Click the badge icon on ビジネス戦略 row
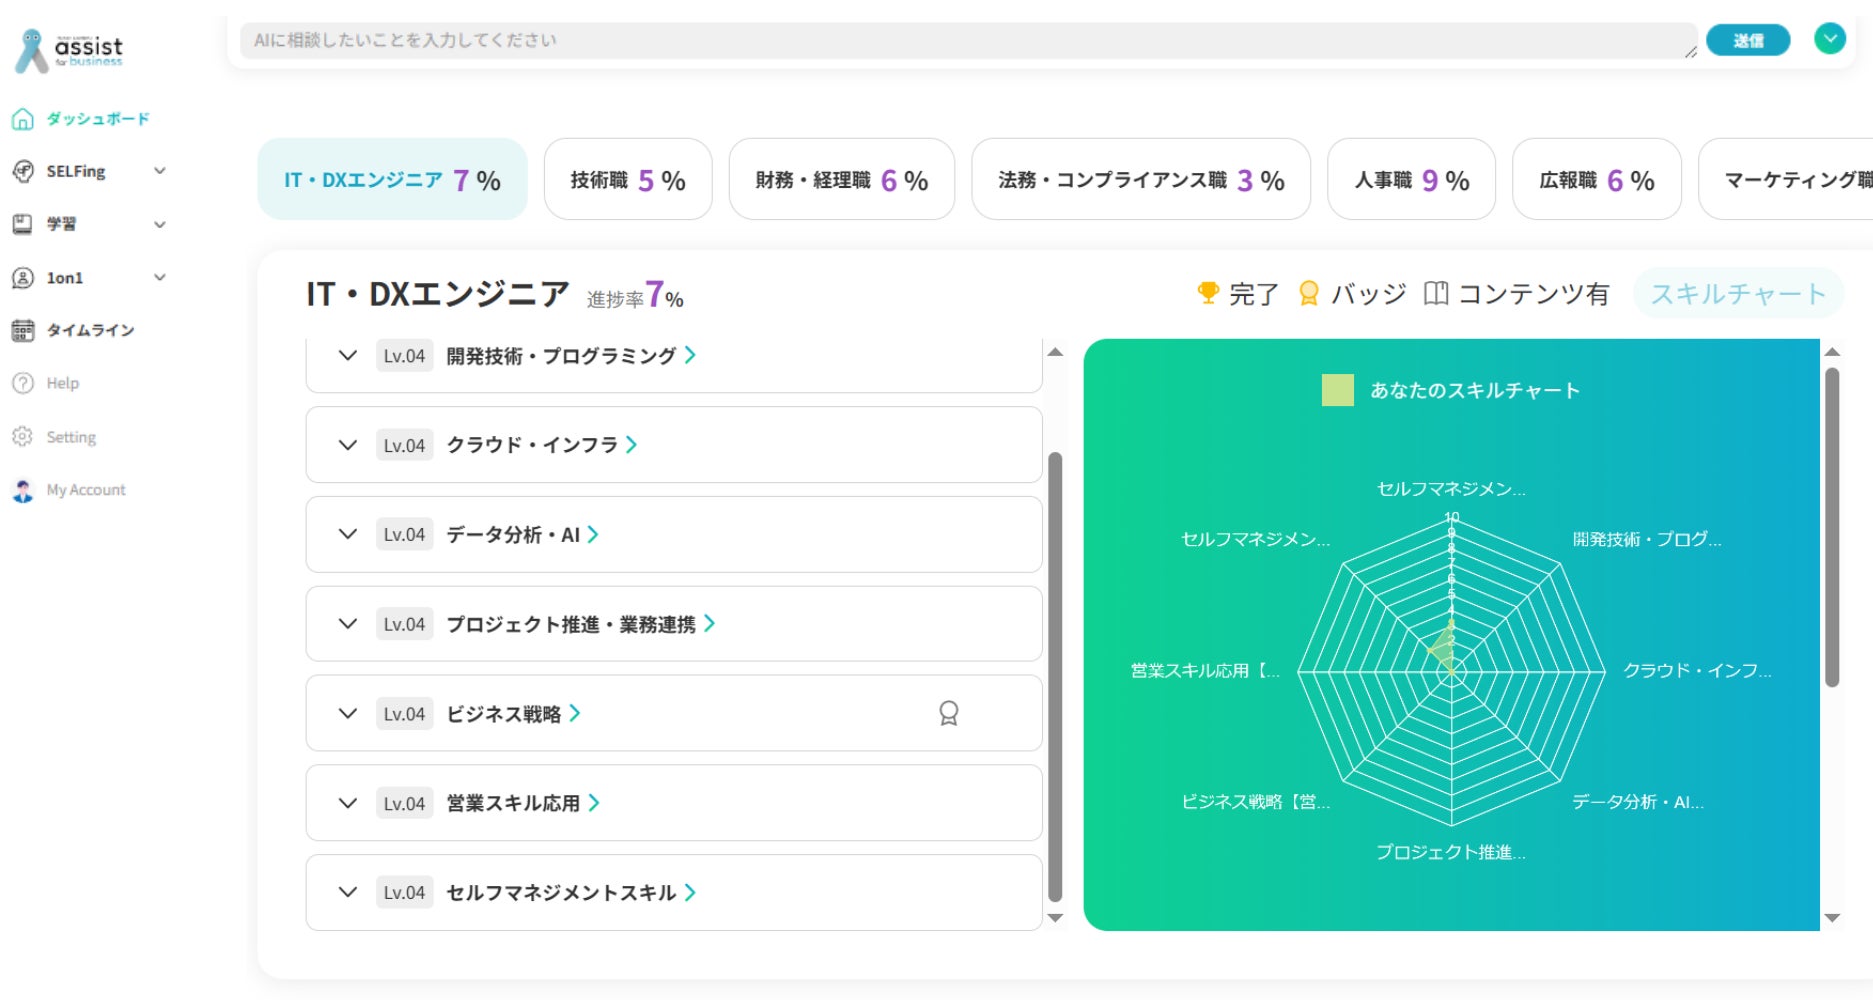Screen dimensions: 1873x1000 click(948, 713)
